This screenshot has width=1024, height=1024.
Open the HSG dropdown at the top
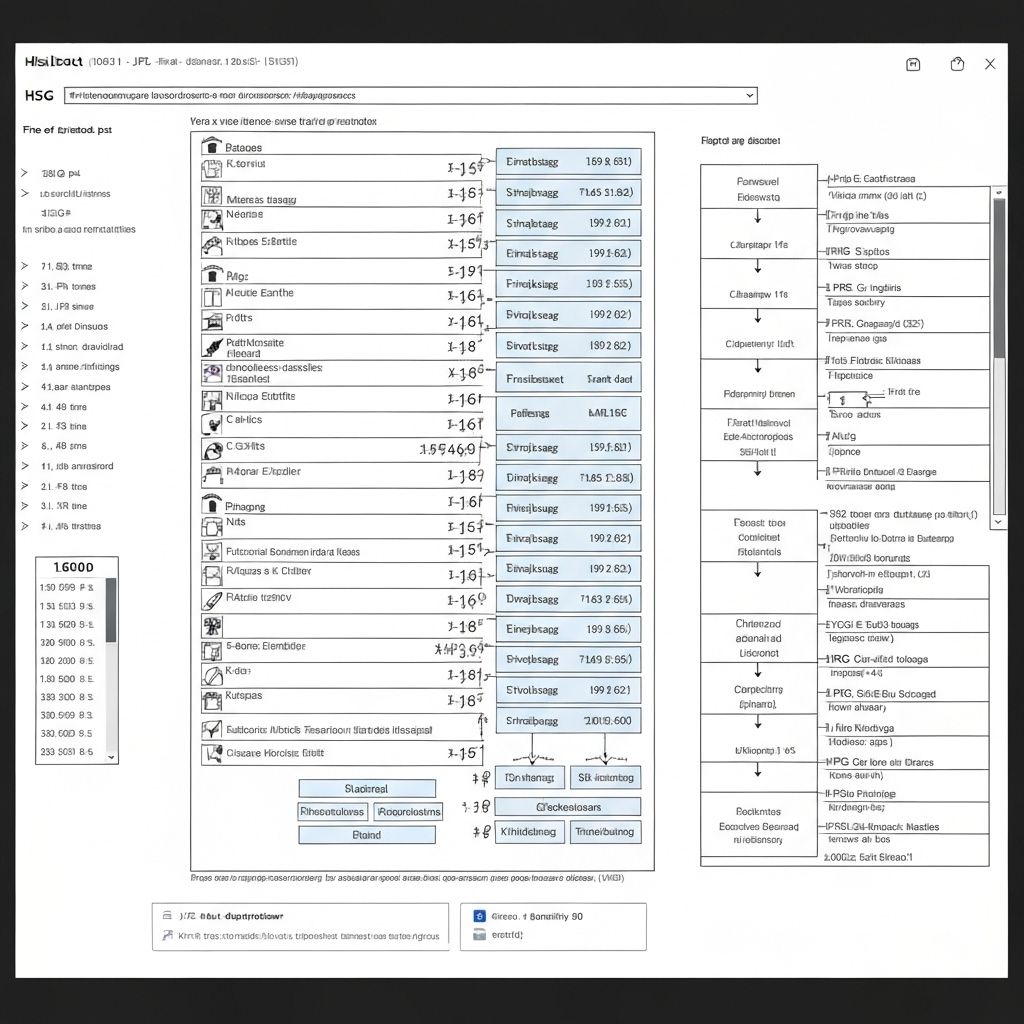tap(750, 95)
